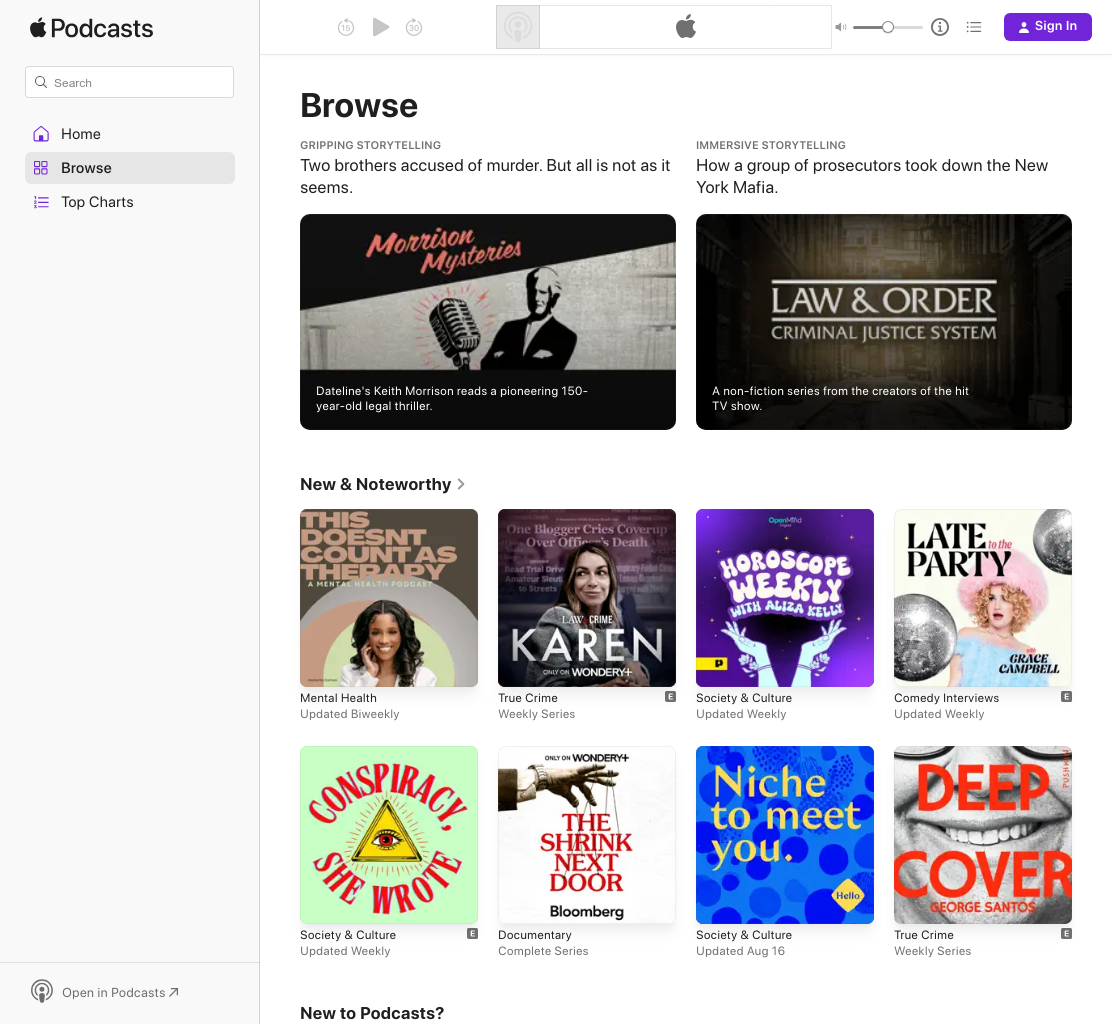Click explicit badge beside True Crime Karen
Screen dimensions: 1112x1024
[x=670, y=697]
